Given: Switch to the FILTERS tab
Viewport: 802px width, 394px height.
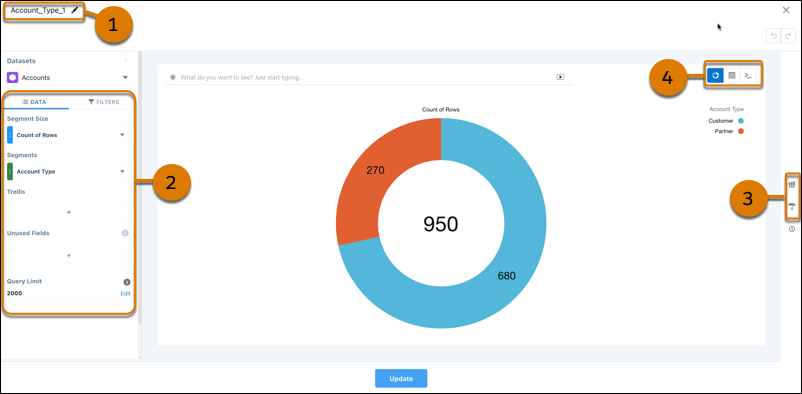Looking at the screenshot, I should coord(103,102).
